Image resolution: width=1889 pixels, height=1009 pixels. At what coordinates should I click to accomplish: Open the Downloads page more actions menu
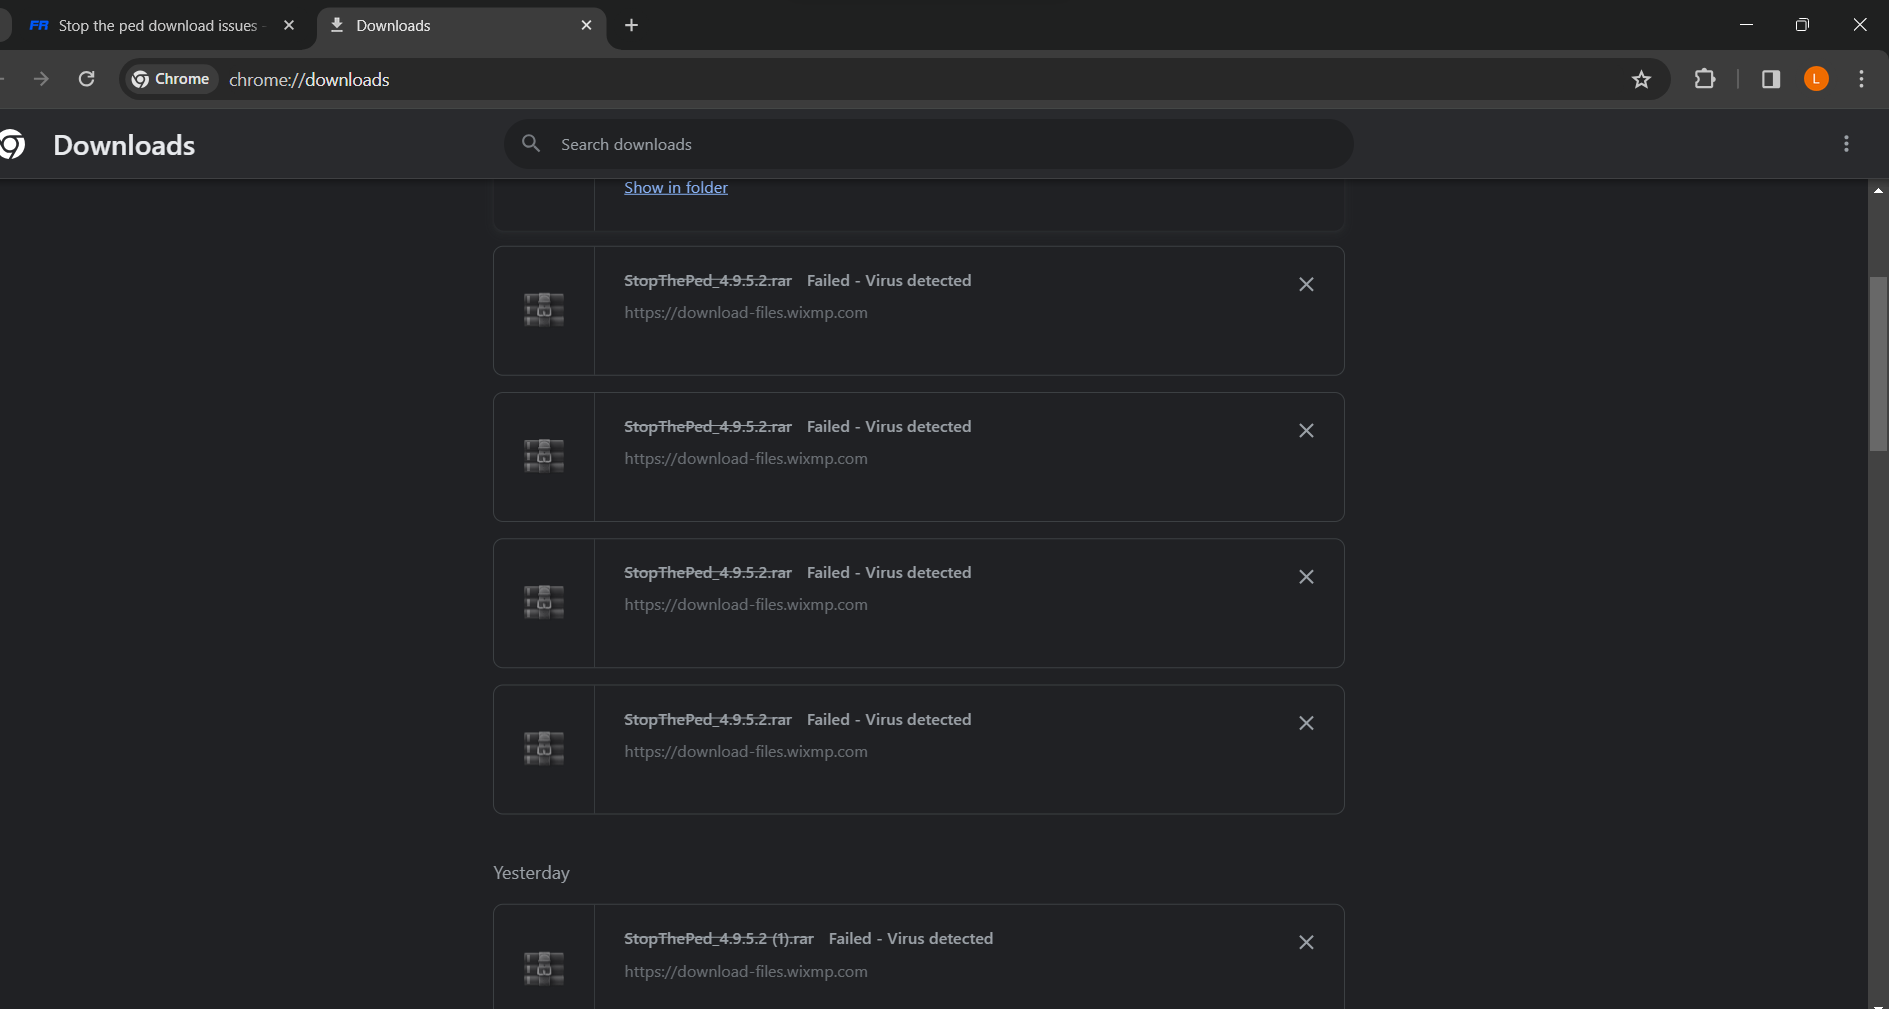click(x=1846, y=144)
